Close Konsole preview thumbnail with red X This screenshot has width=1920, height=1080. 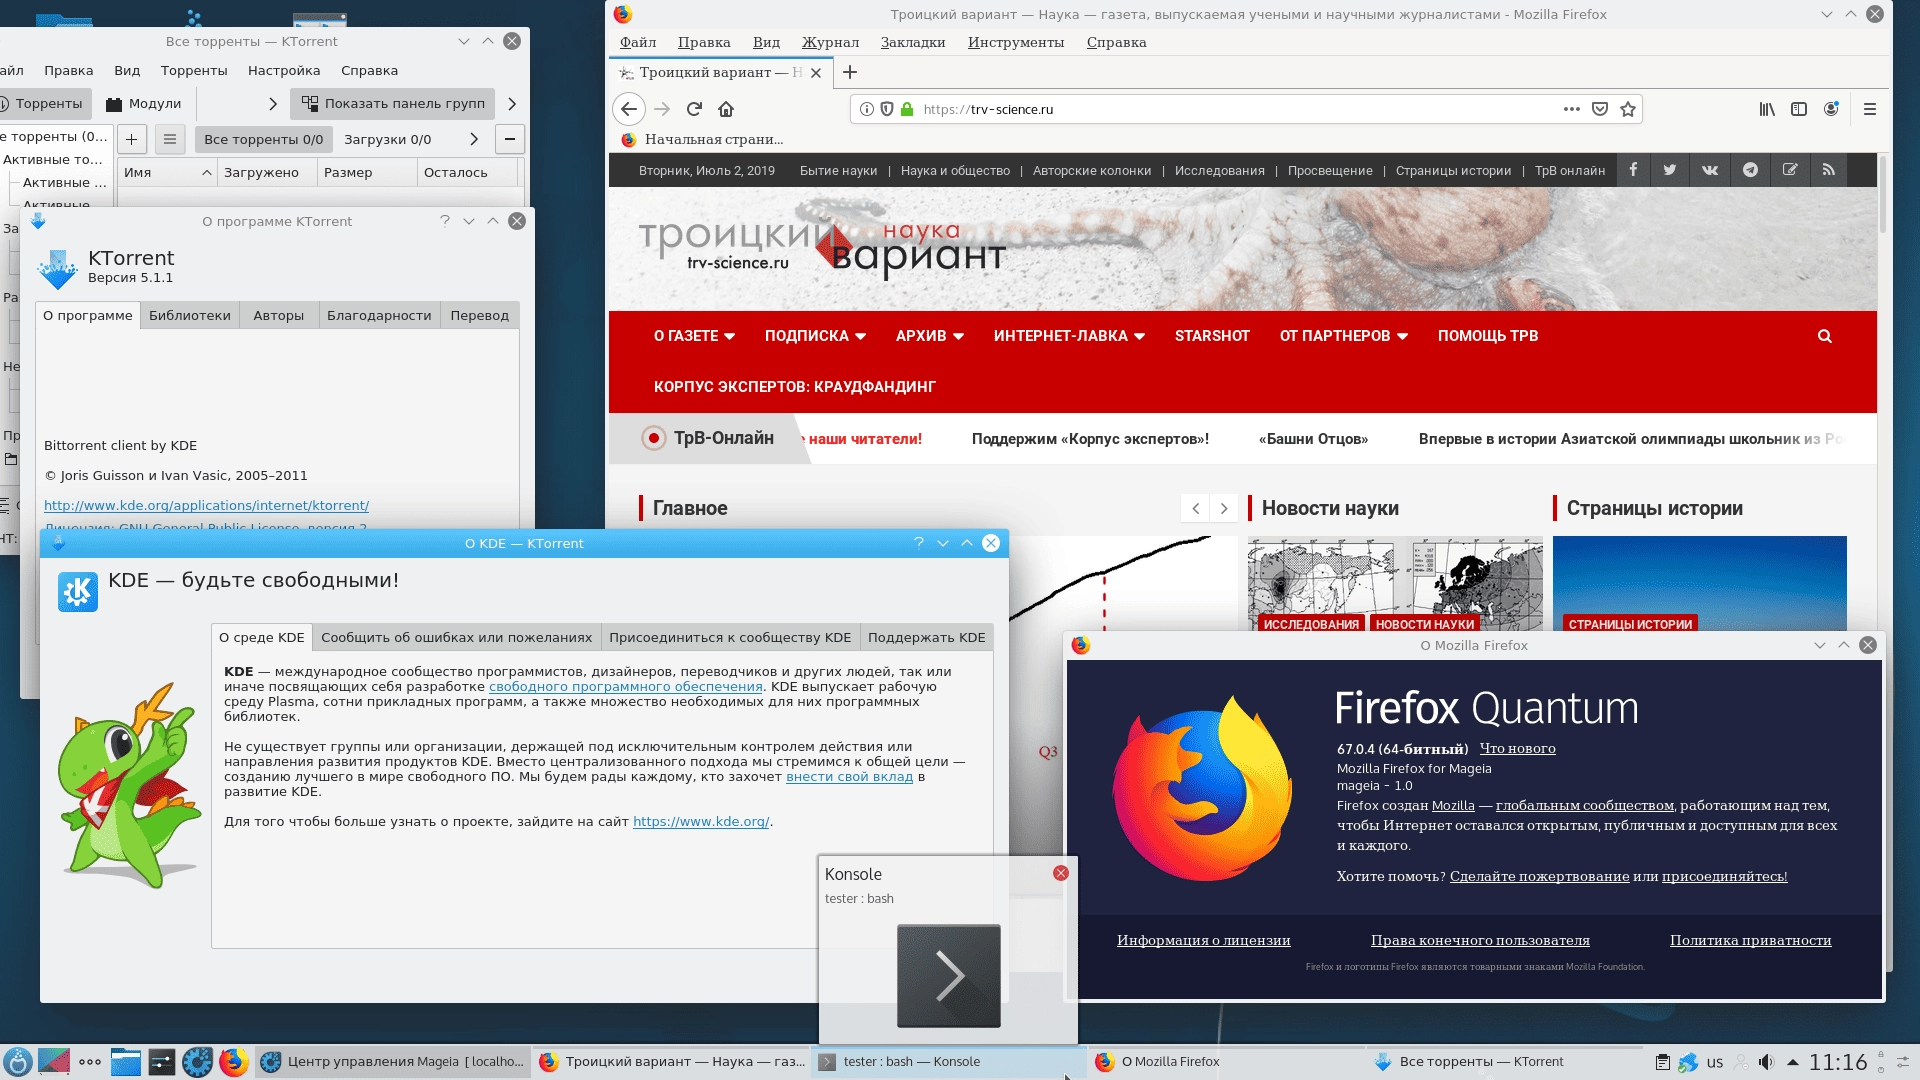point(1061,873)
